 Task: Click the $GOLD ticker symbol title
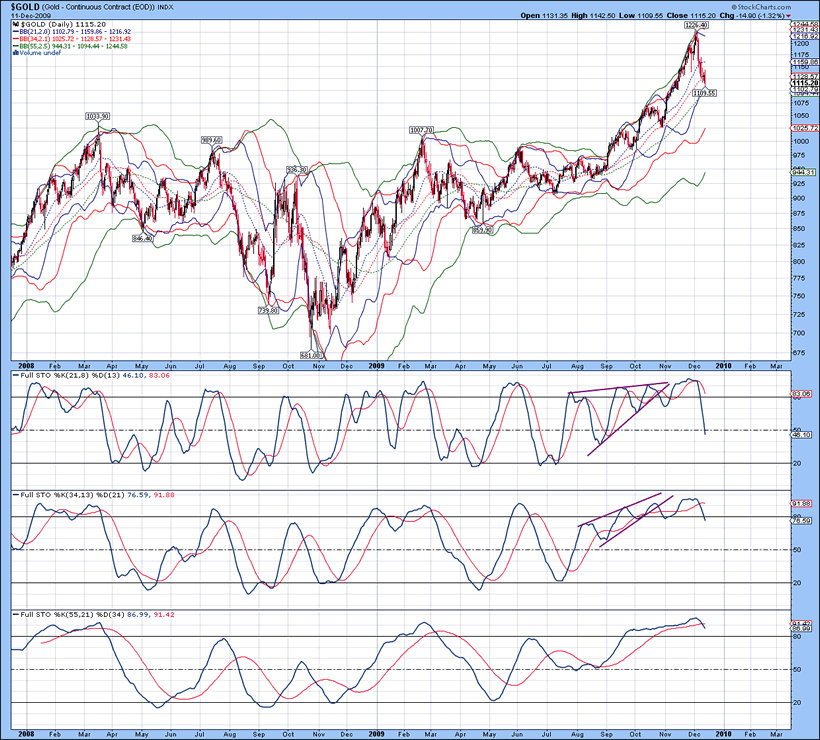tap(27, 6)
